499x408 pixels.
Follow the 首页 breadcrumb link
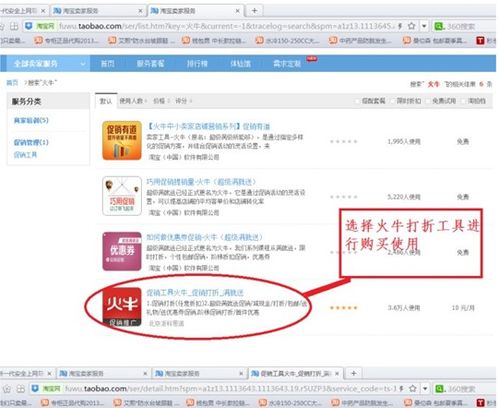pos(12,82)
